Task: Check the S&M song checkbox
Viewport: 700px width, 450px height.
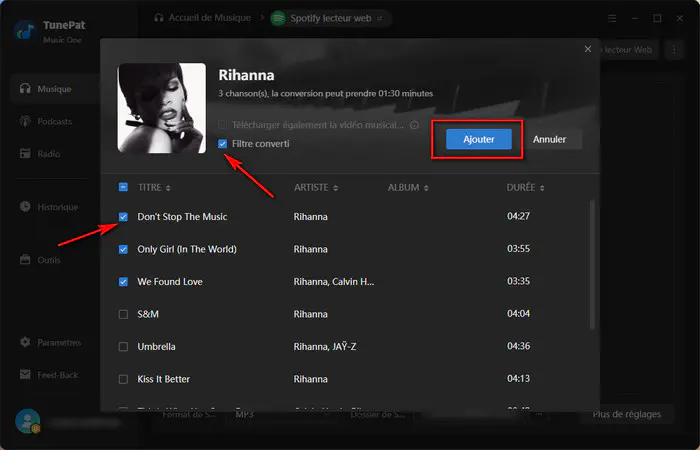Action: [123, 314]
